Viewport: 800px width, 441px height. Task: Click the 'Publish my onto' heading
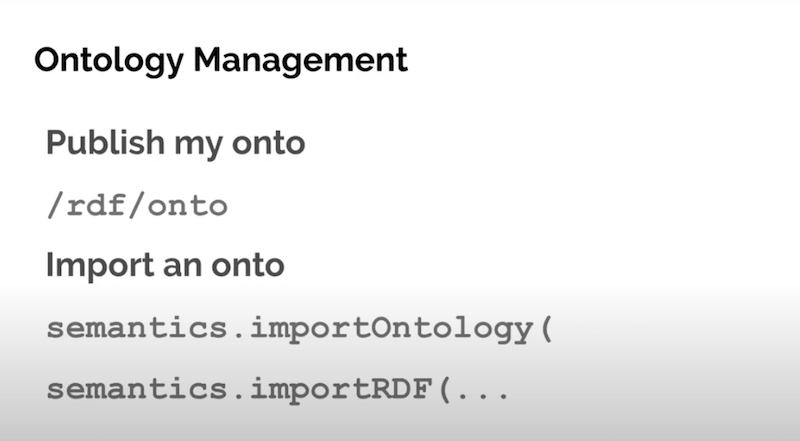tap(176, 143)
